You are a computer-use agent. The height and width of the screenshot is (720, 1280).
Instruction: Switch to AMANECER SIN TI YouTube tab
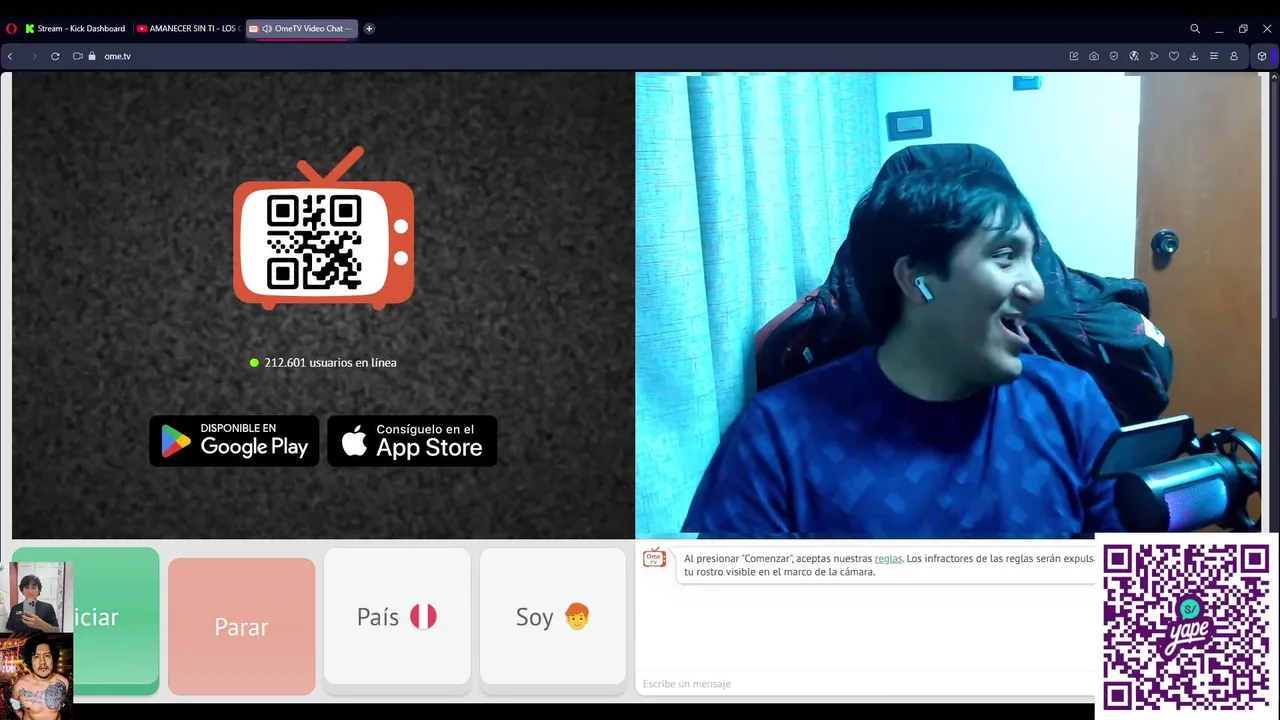pos(187,29)
